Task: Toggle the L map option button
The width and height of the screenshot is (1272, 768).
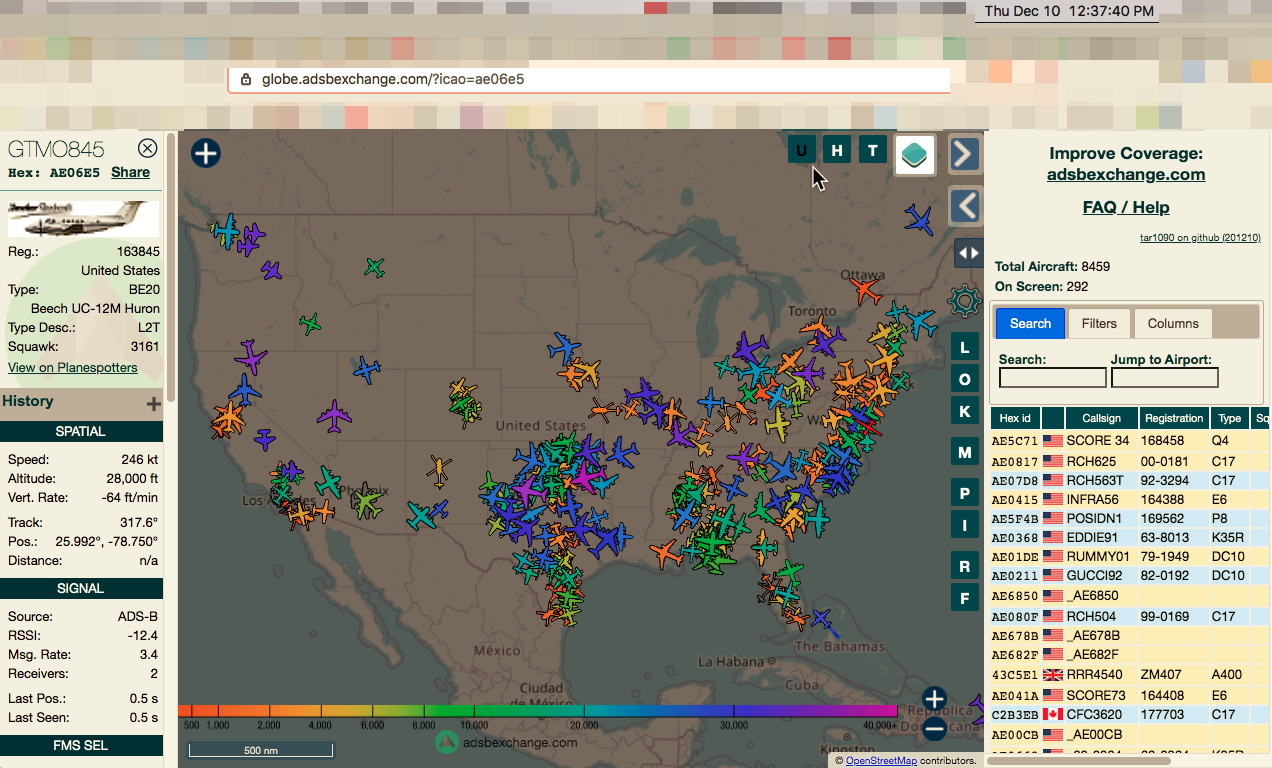Action: click(965, 348)
